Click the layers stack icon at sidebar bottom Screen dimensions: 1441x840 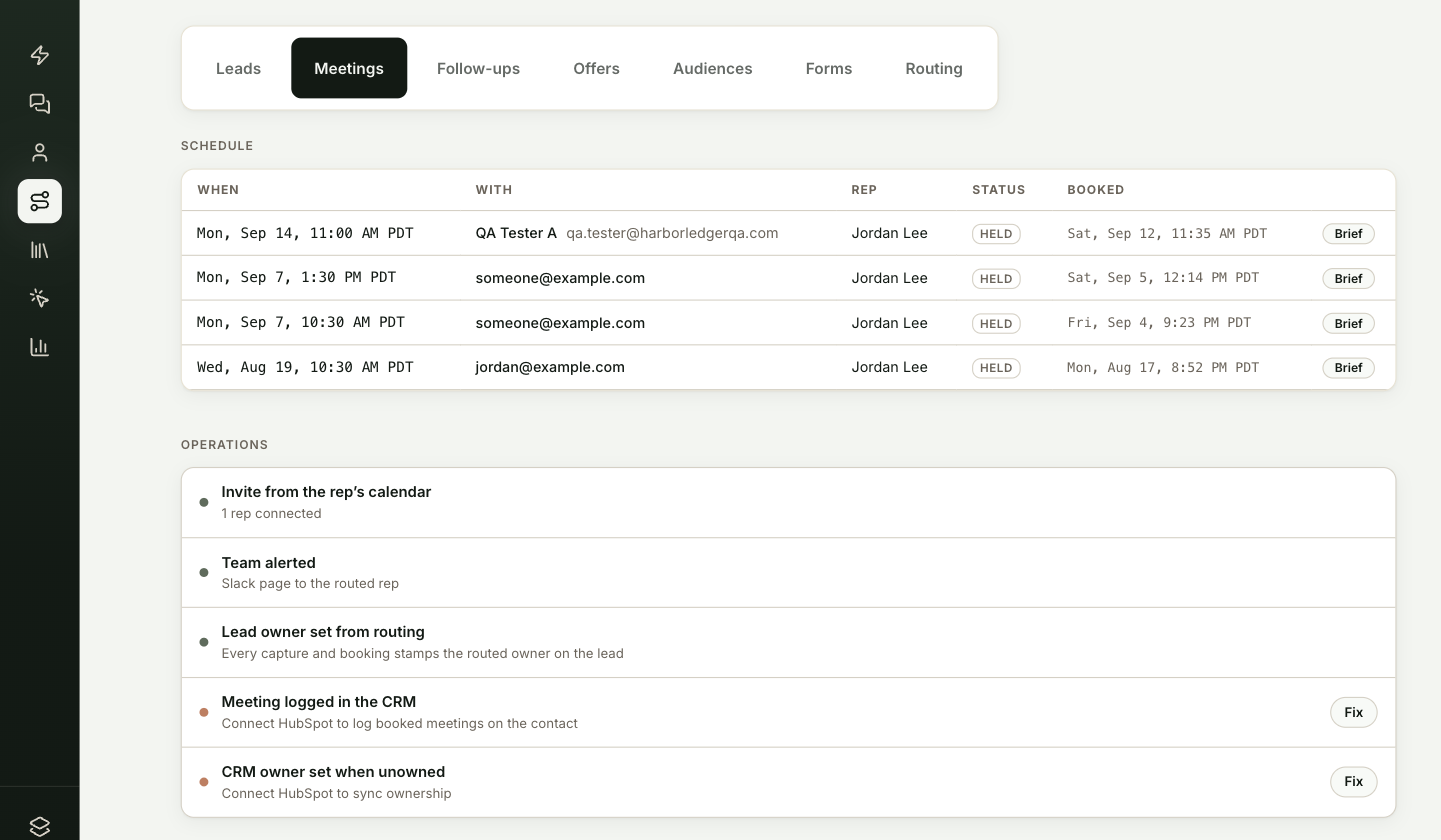[40, 826]
